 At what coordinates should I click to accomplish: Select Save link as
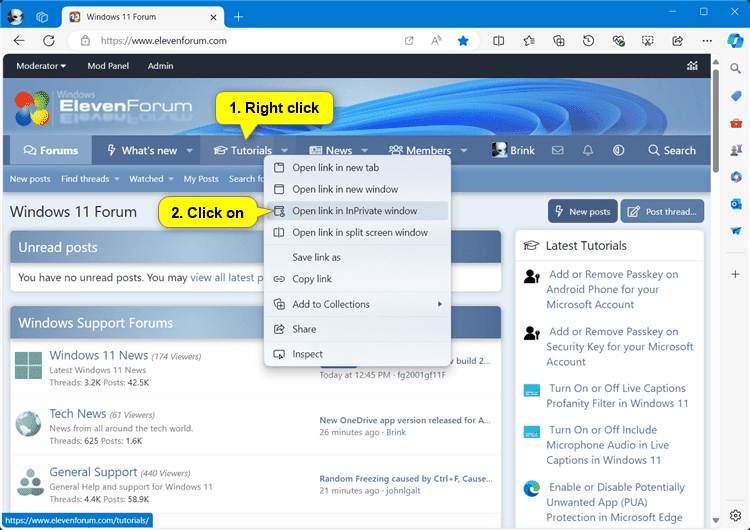coord(357,257)
